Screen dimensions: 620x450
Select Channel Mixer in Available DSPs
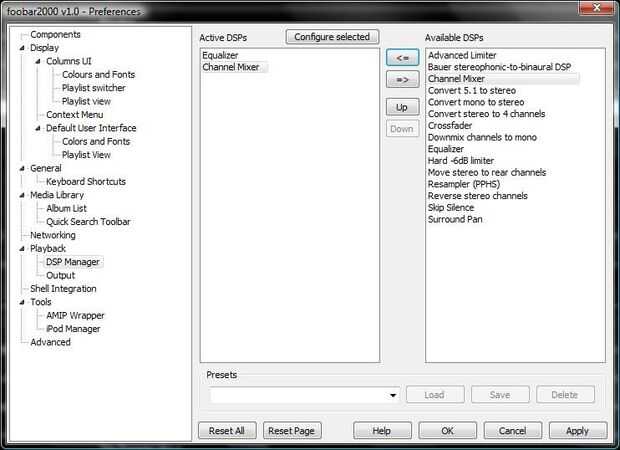(x=456, y=79)
